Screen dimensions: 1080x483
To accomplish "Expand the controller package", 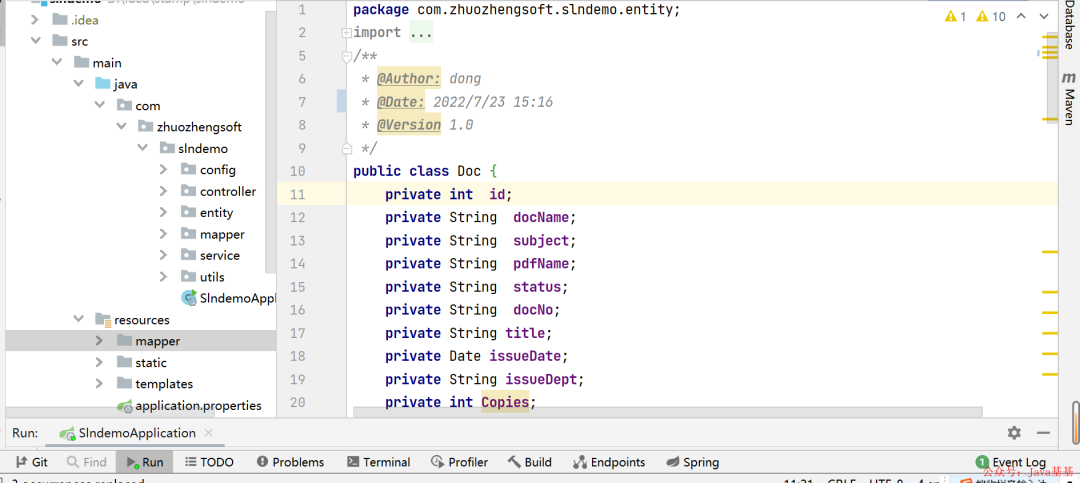I will click(163, 191).
